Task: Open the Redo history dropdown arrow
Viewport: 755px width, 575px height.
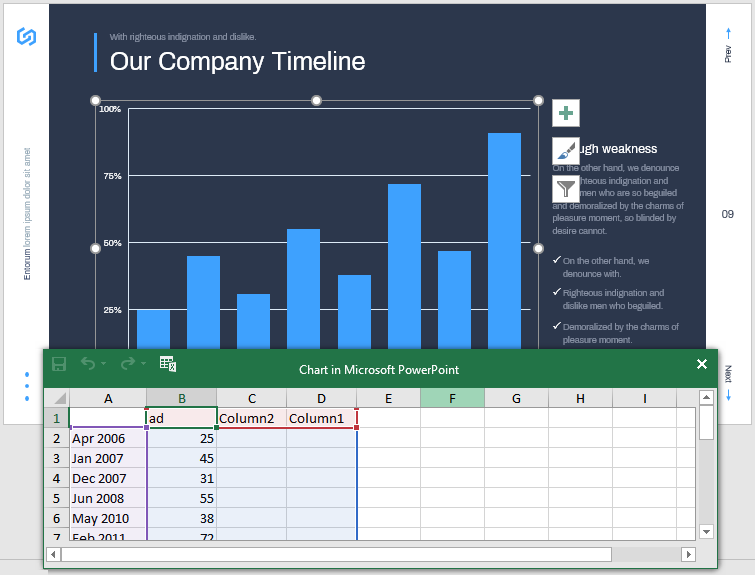Action: click(x=143, y=364)
